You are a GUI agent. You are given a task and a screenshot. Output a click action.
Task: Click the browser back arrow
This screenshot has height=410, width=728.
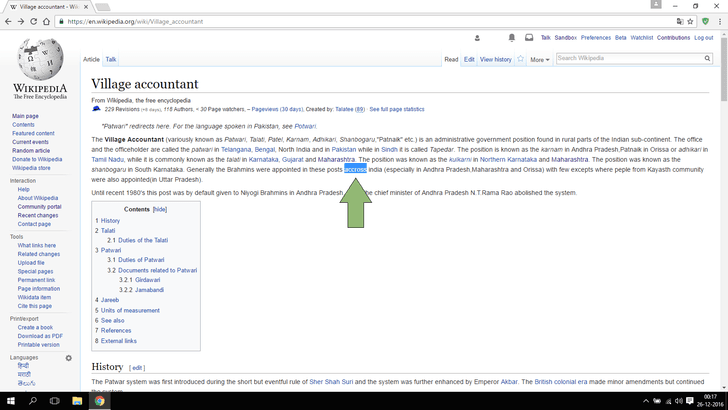(8, 21)
